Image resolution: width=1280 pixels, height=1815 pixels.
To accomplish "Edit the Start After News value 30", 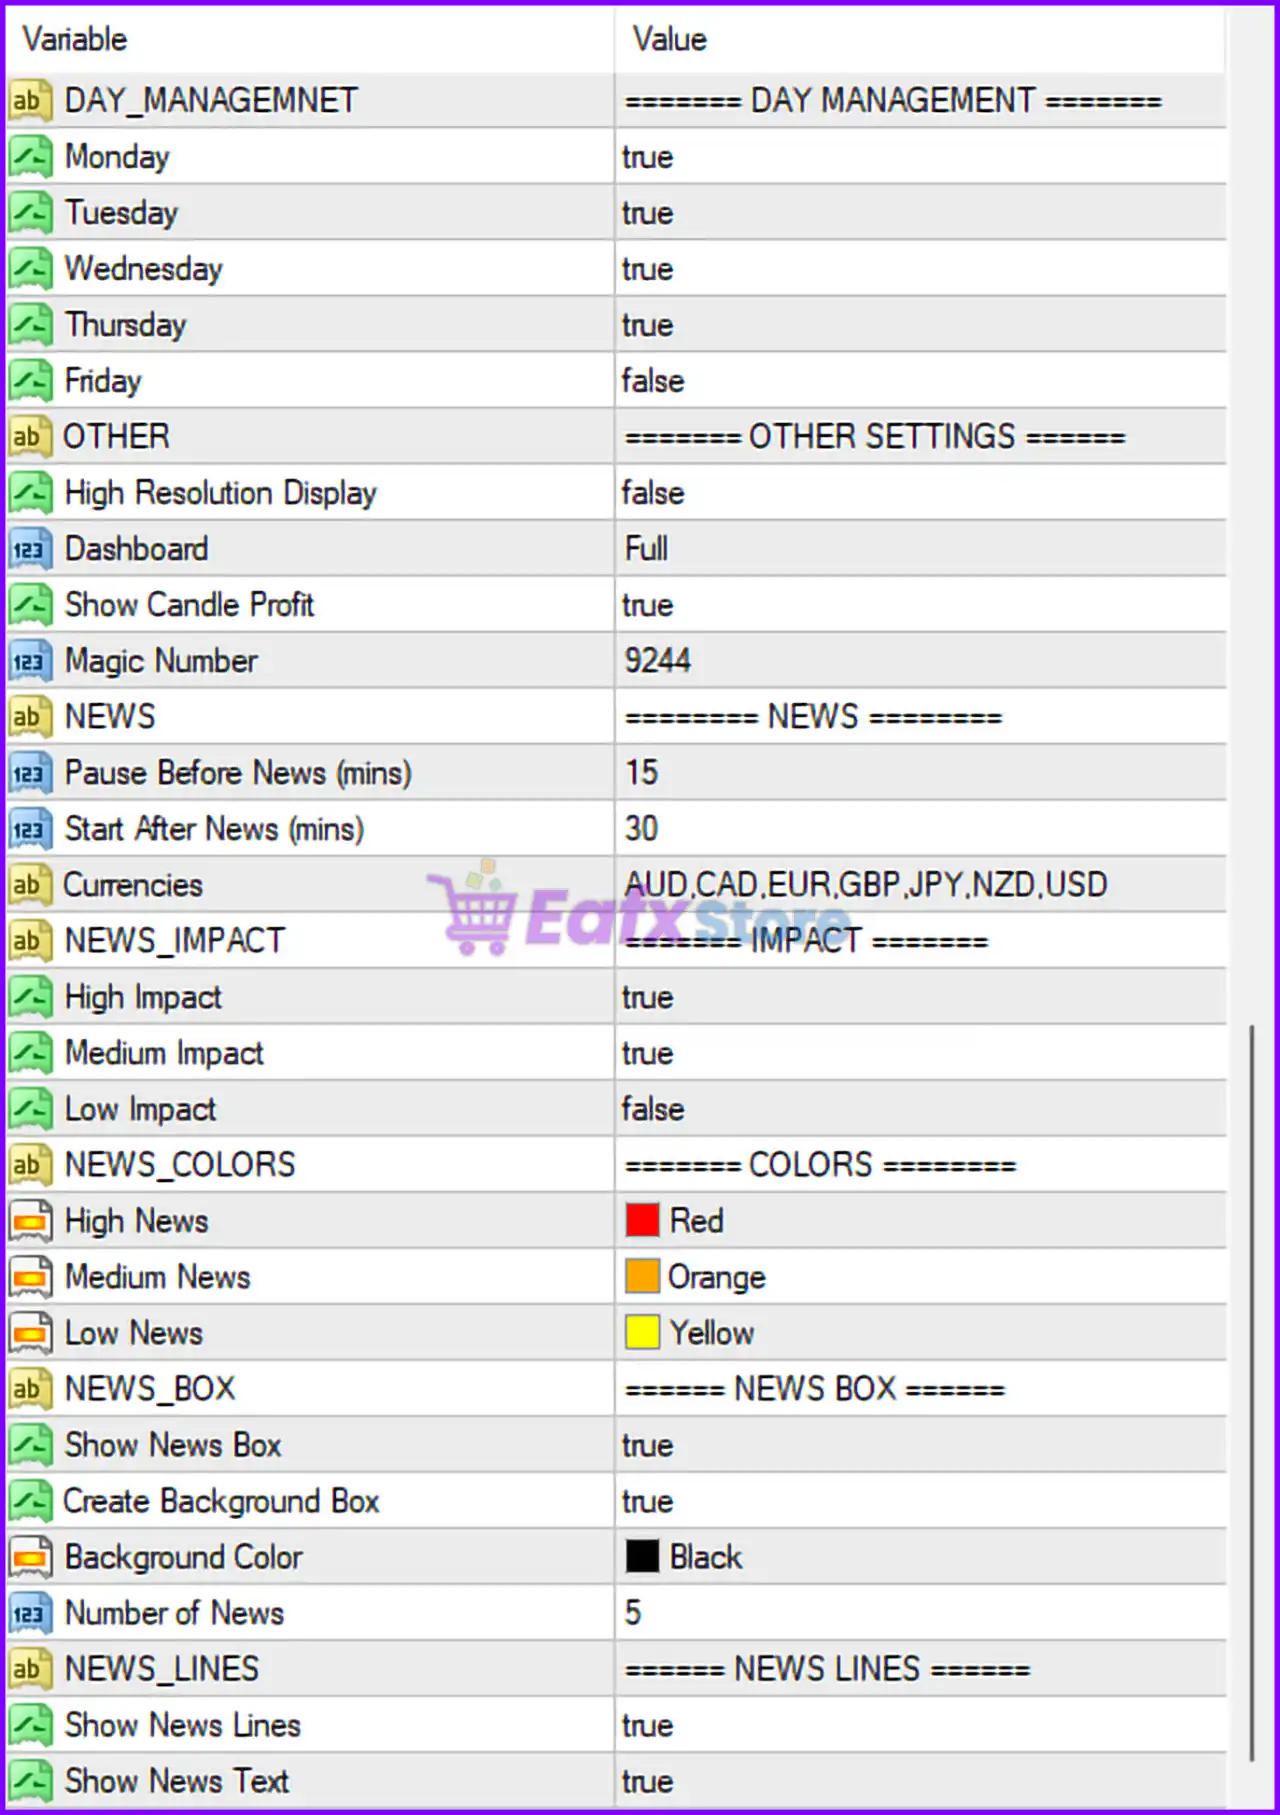I will (641, 828).
